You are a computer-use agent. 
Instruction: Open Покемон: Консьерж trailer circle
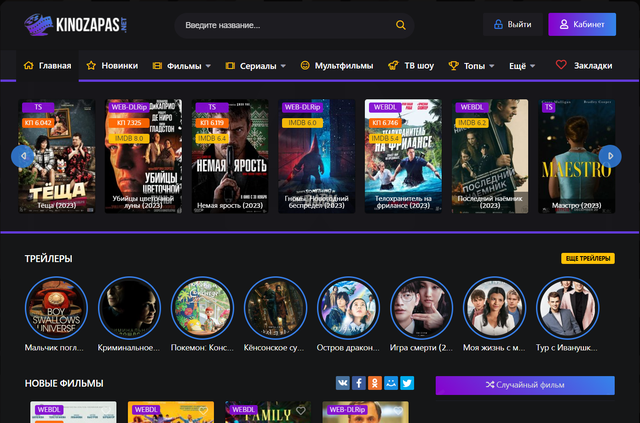(x=202, y=308)
